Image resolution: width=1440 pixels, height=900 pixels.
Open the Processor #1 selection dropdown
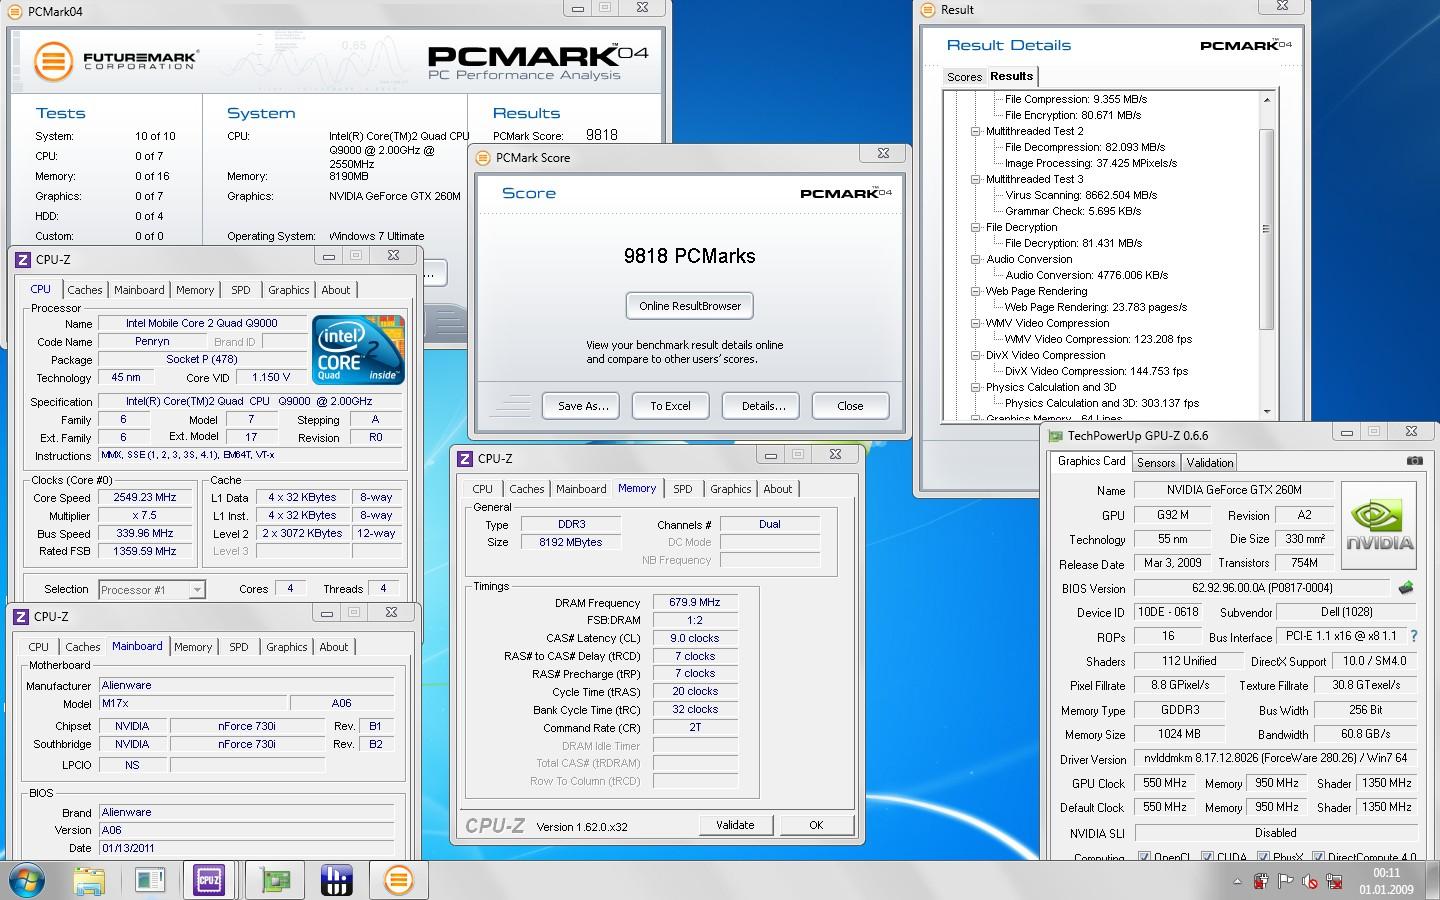pyautogui.click(x=196, y=590)
